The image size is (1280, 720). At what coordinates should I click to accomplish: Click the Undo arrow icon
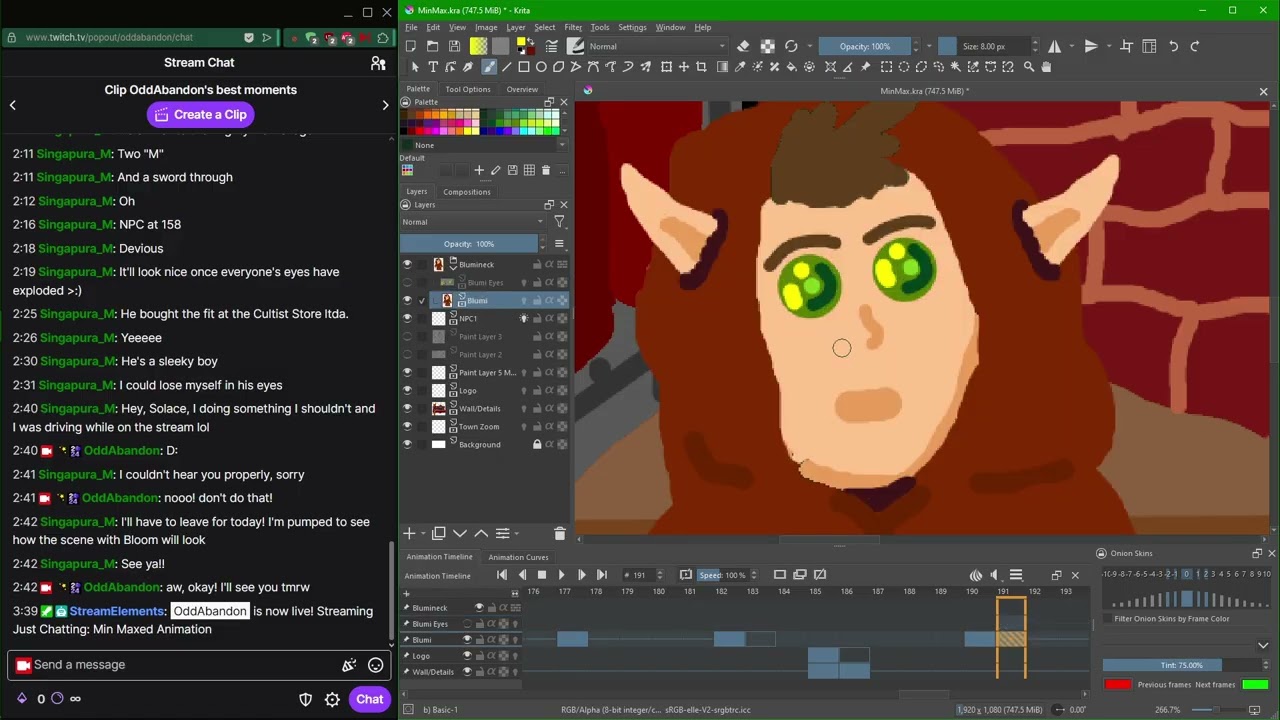point(1173,46)
